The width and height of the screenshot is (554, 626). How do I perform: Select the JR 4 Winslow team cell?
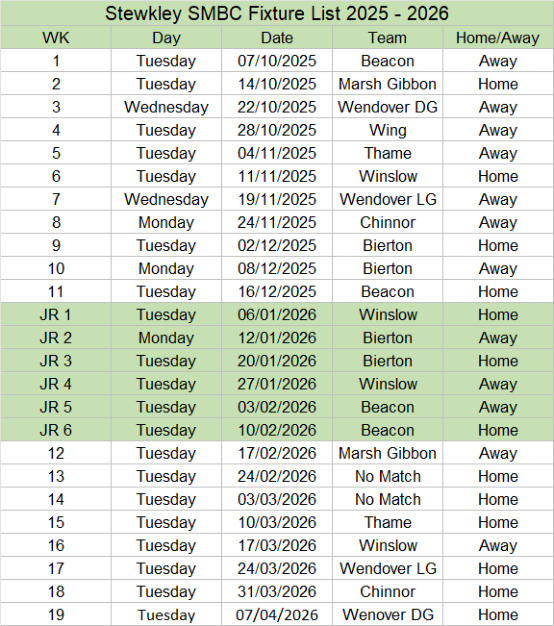tap(388, 384)
